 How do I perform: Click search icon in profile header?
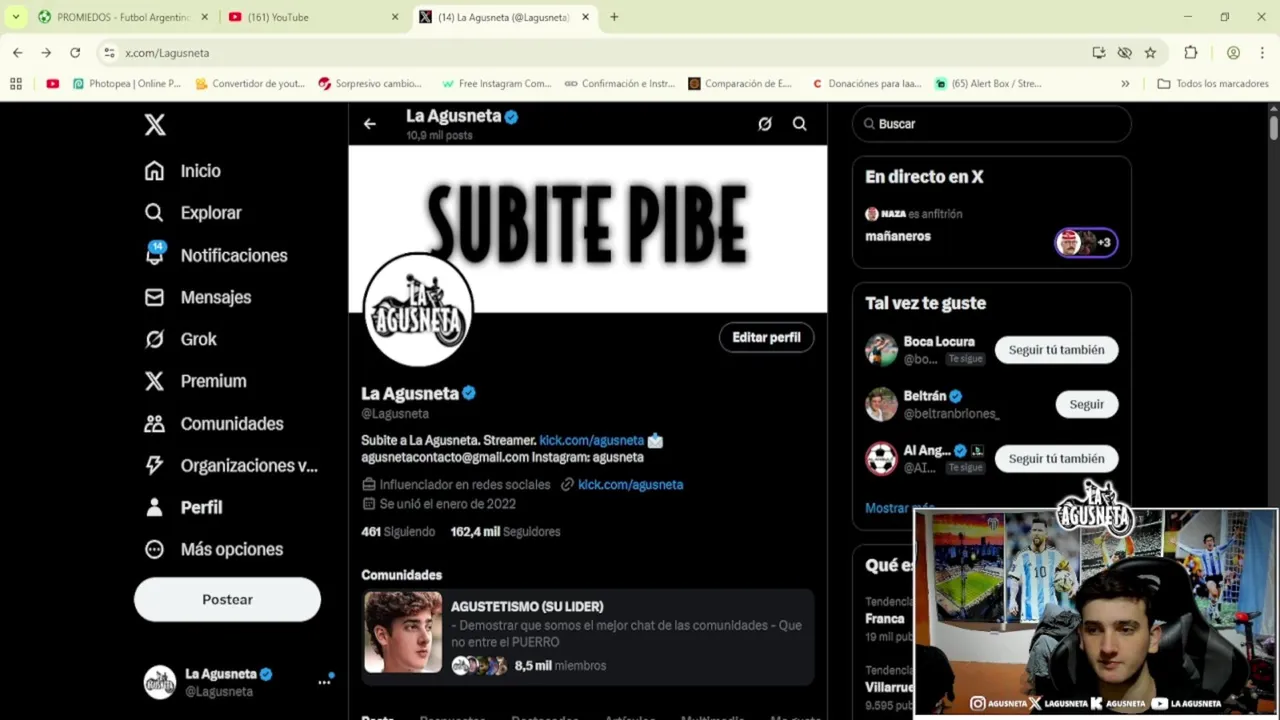(800, 124)
